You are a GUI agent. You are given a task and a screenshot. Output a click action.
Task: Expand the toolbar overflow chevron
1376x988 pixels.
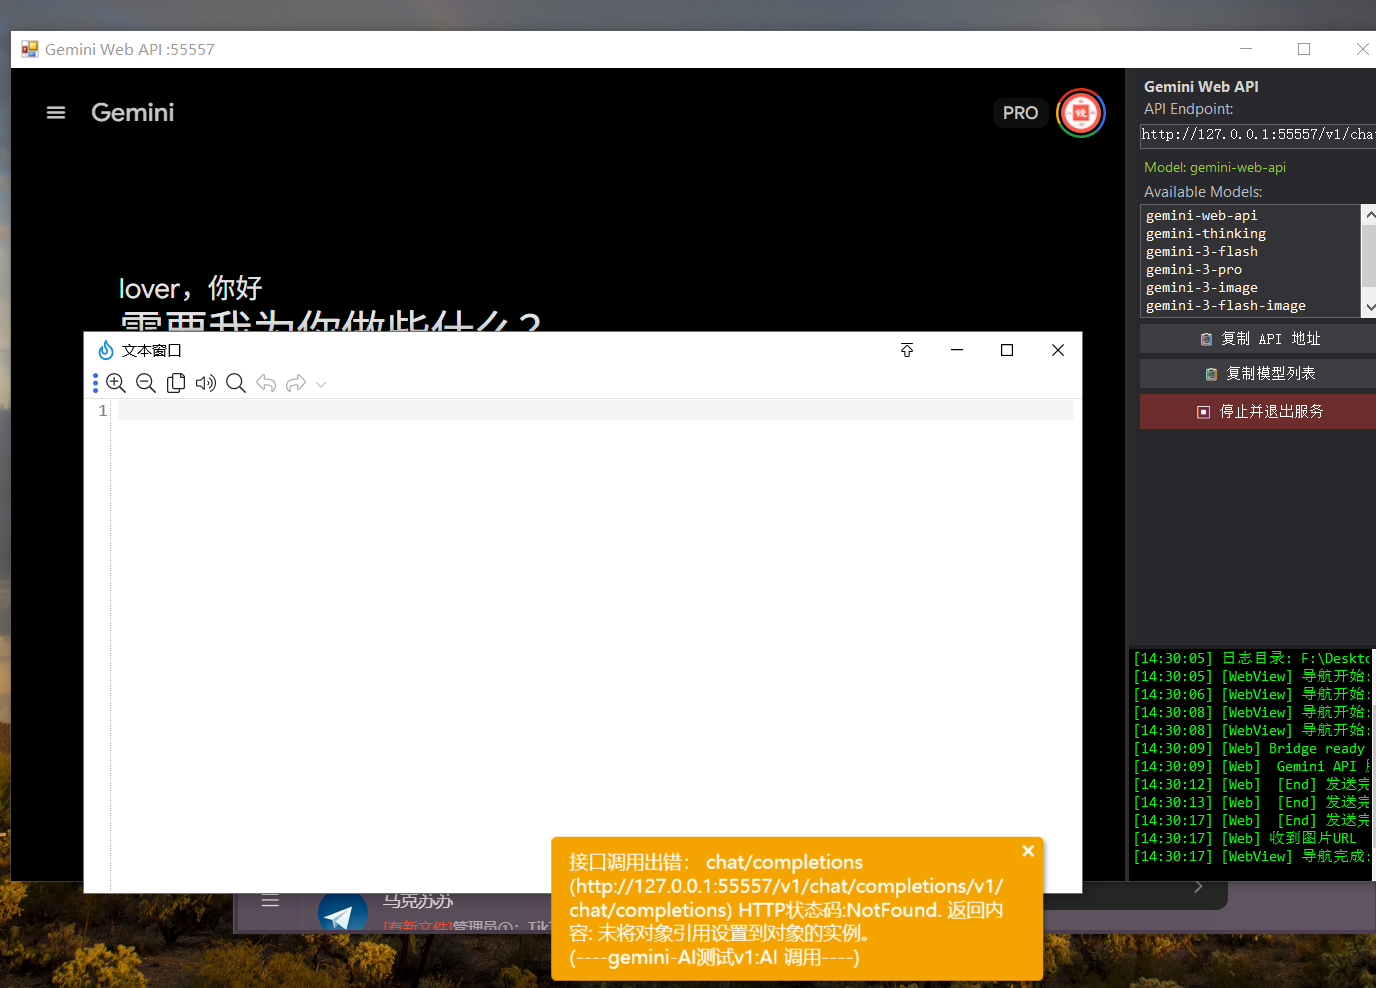click(321, 384)
